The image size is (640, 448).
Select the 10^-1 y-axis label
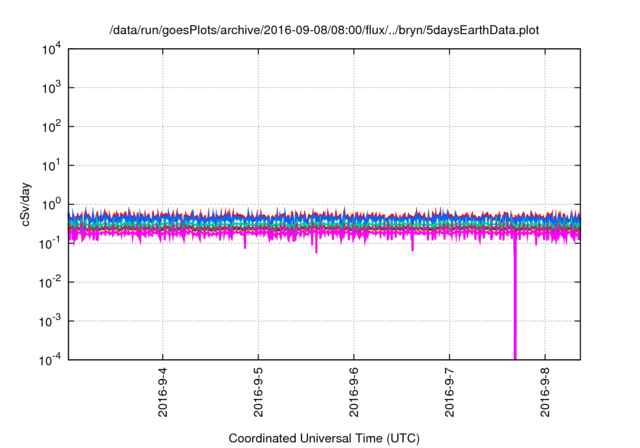tap(50, 244)
